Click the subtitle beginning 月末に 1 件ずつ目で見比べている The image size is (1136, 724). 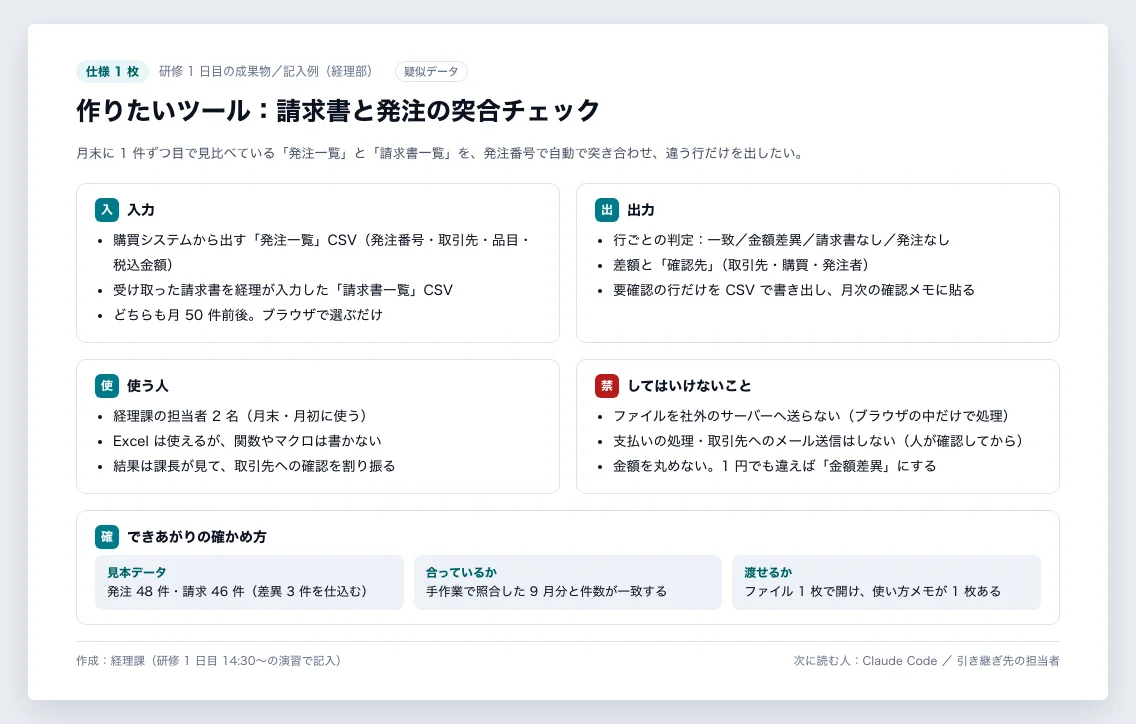[440, 154]
